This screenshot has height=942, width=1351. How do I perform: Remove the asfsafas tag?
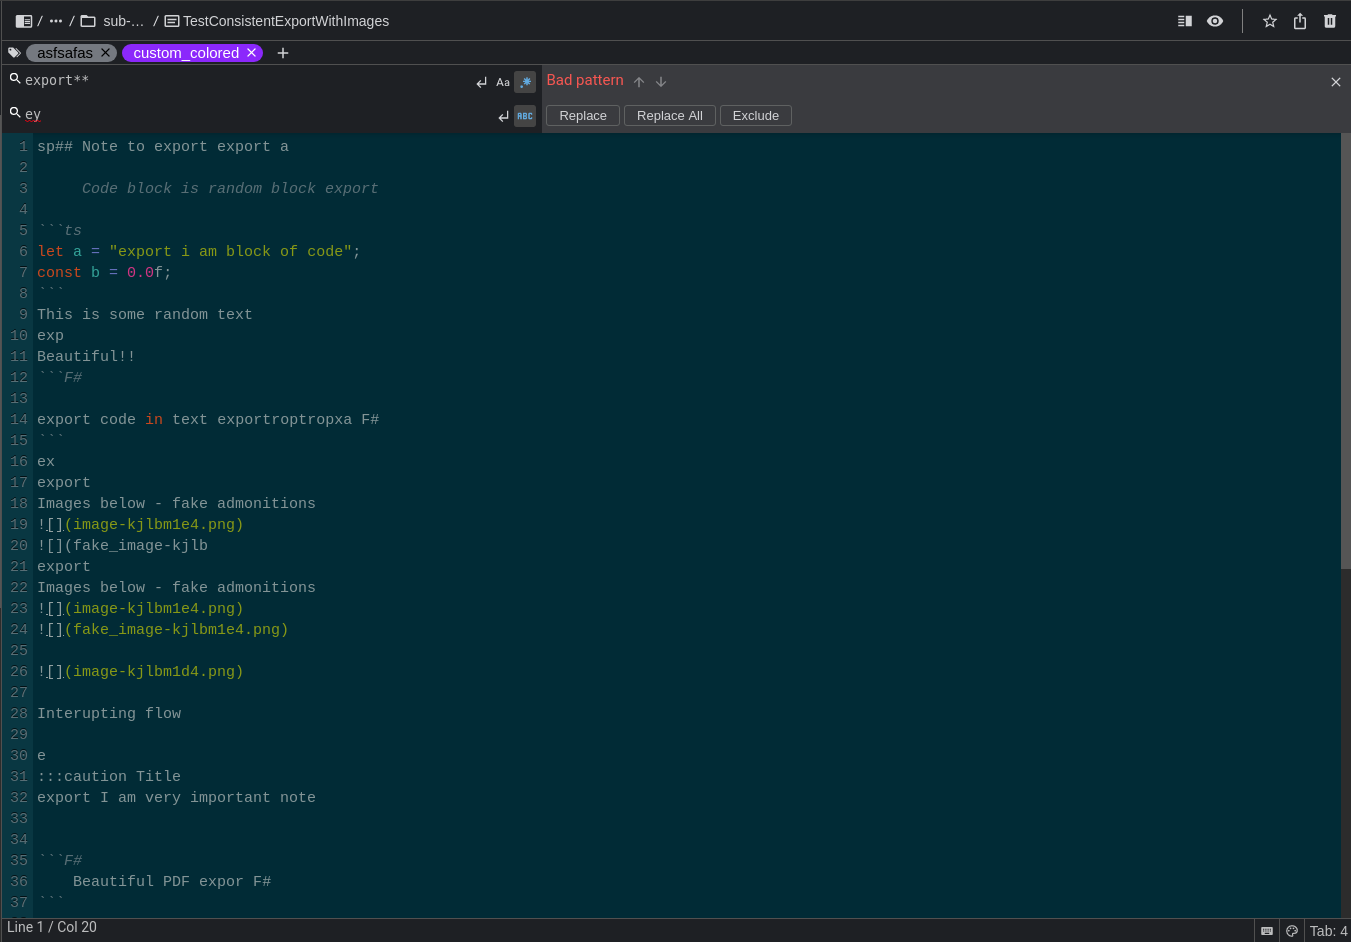[105, 53]
